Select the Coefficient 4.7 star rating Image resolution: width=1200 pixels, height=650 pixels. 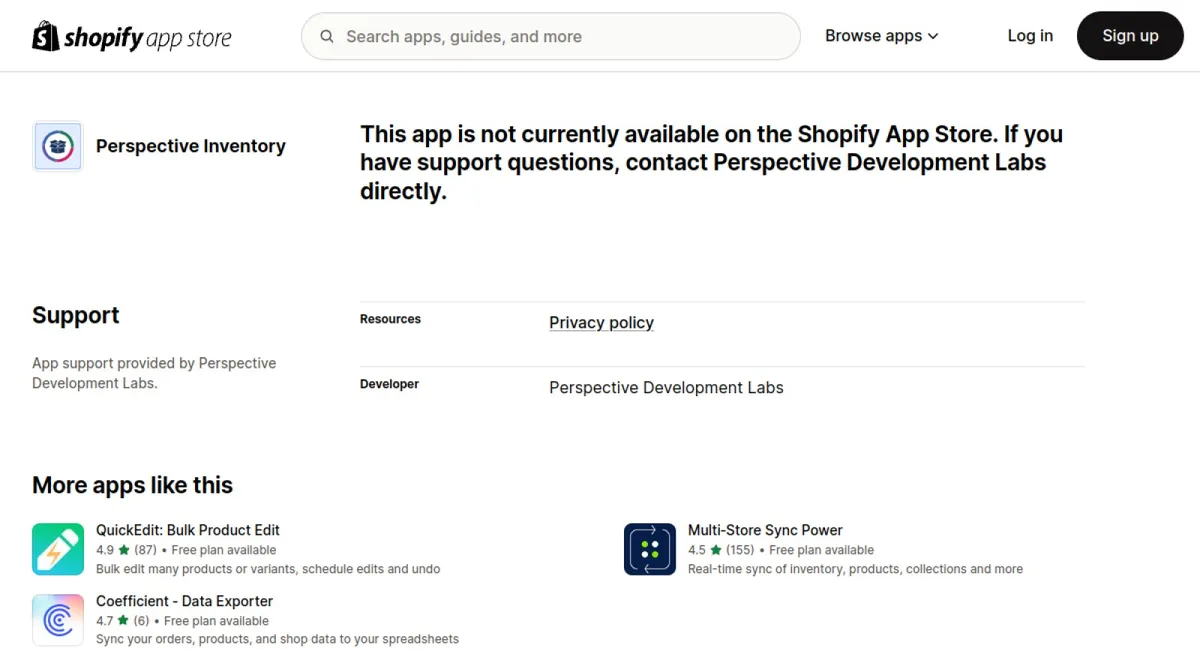tap(122, 621)
